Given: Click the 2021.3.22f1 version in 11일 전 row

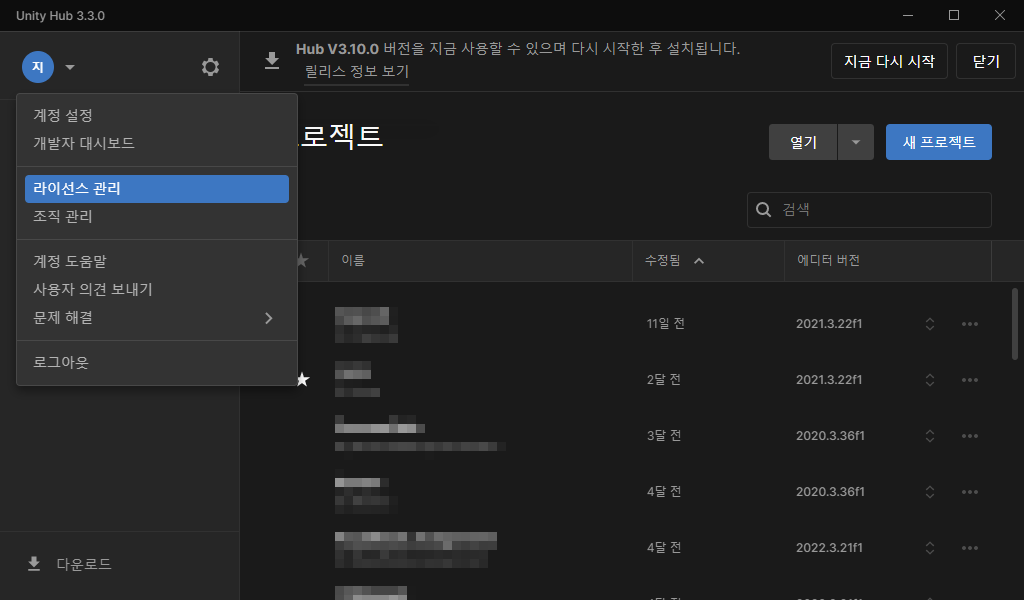Looking at the screenshot, I should [x=829, y=324].
